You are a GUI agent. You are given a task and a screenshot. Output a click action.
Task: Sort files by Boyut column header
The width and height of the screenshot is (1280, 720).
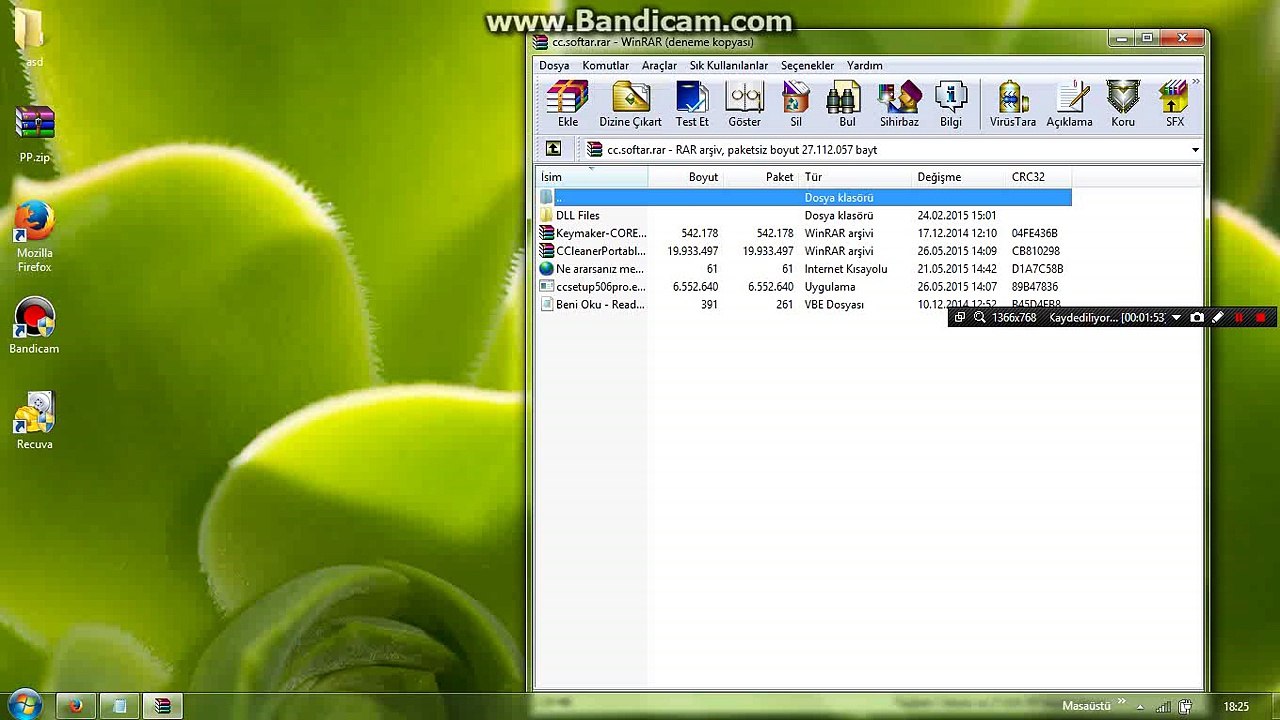point(685,177)
